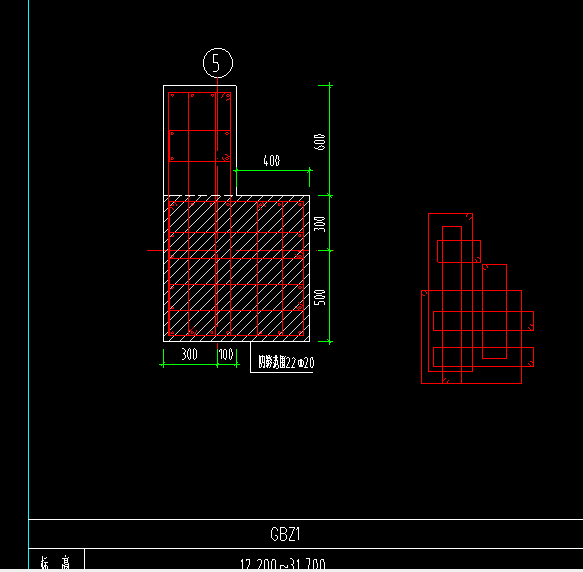Select the leader line under annotation text
Image resolution: width=583 pixels, height=572 pixels.
point(281,372)
